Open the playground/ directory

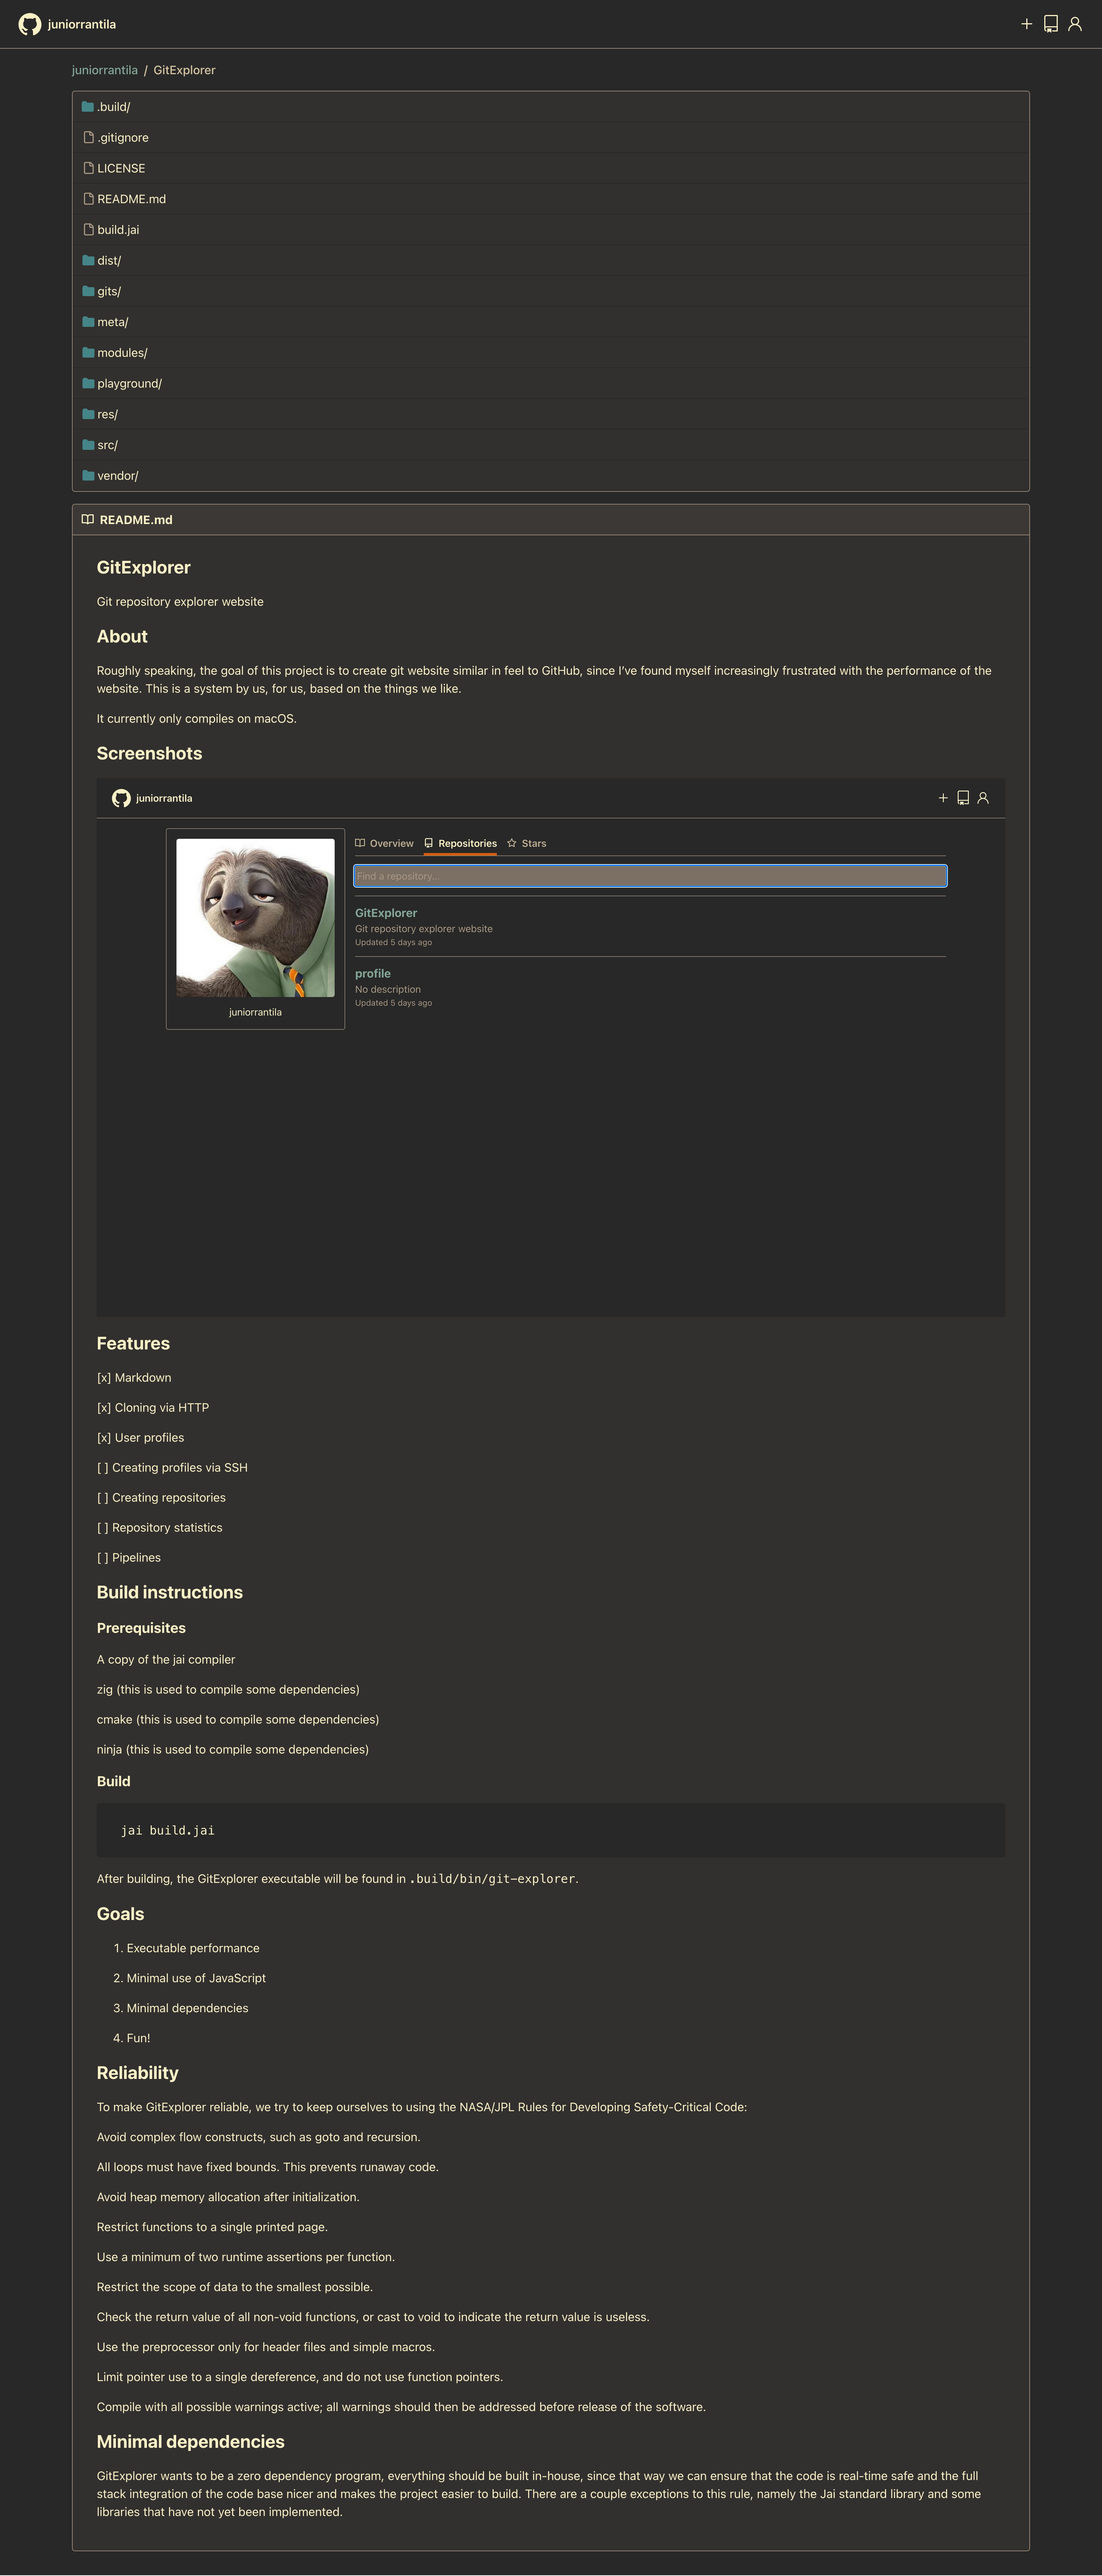click(130, 383)
